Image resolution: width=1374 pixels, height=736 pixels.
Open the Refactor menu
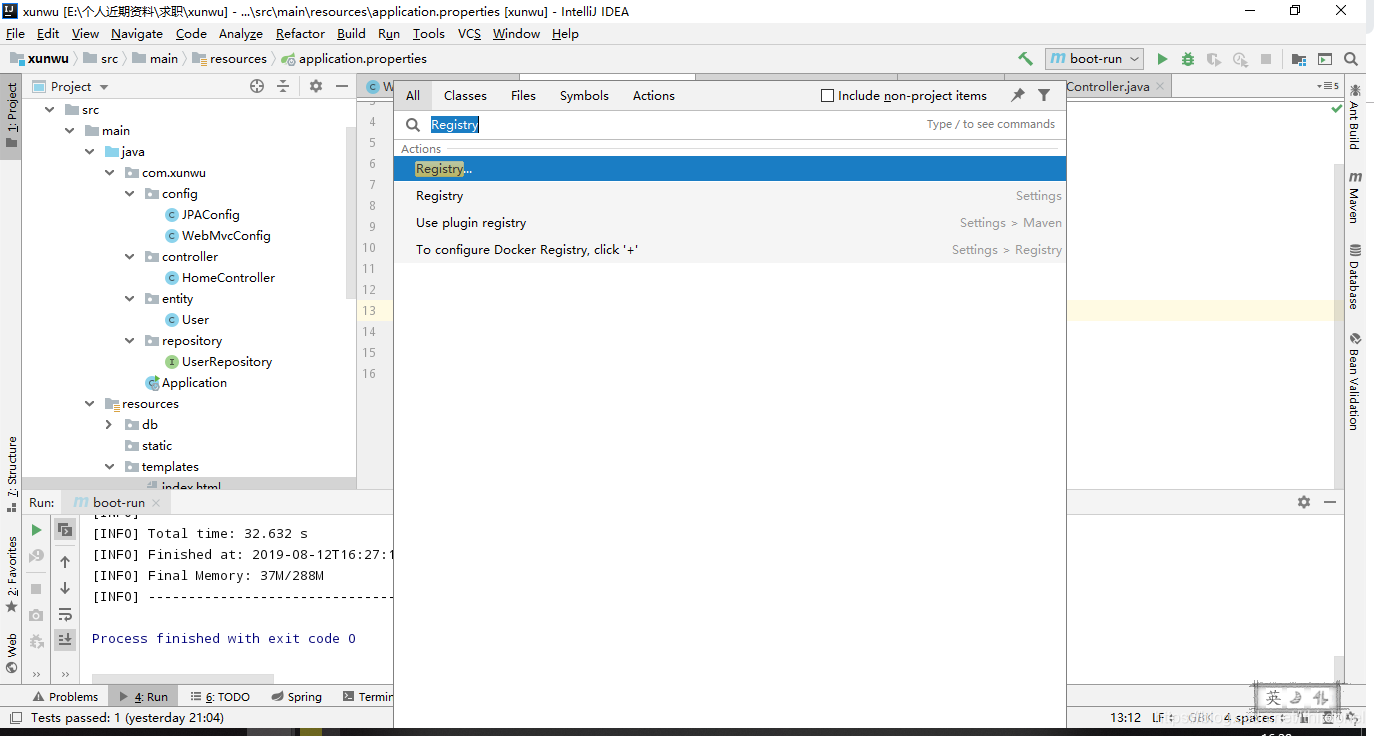[300, 33]
